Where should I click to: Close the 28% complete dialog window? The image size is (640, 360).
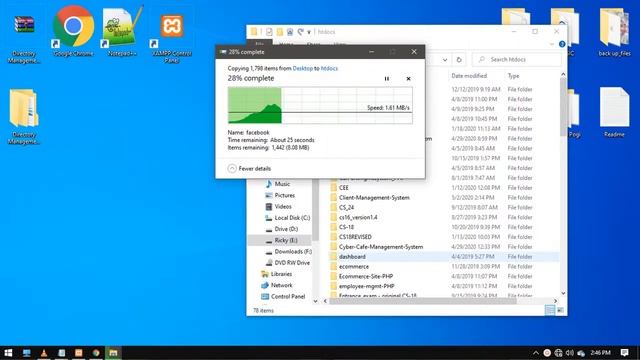pyautogui.click(x=414, y=52)
